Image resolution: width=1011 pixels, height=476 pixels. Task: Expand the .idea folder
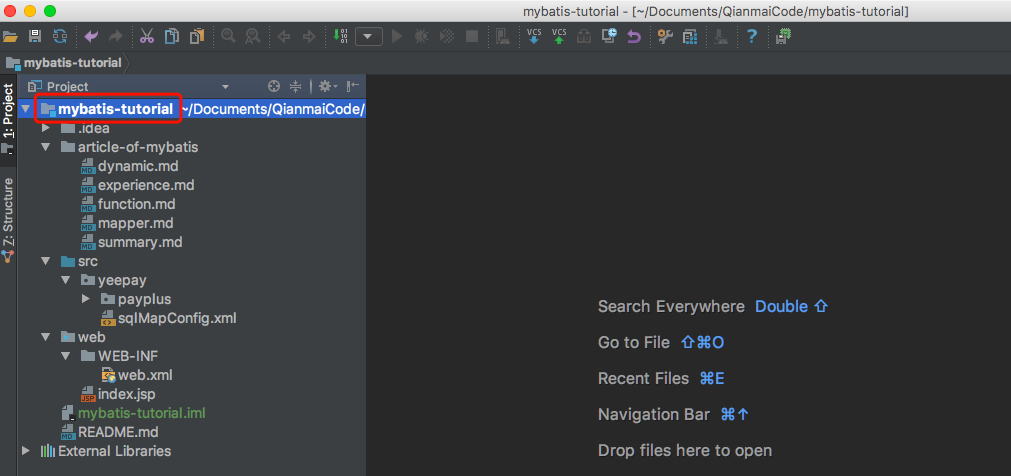(x=45, y=128)
